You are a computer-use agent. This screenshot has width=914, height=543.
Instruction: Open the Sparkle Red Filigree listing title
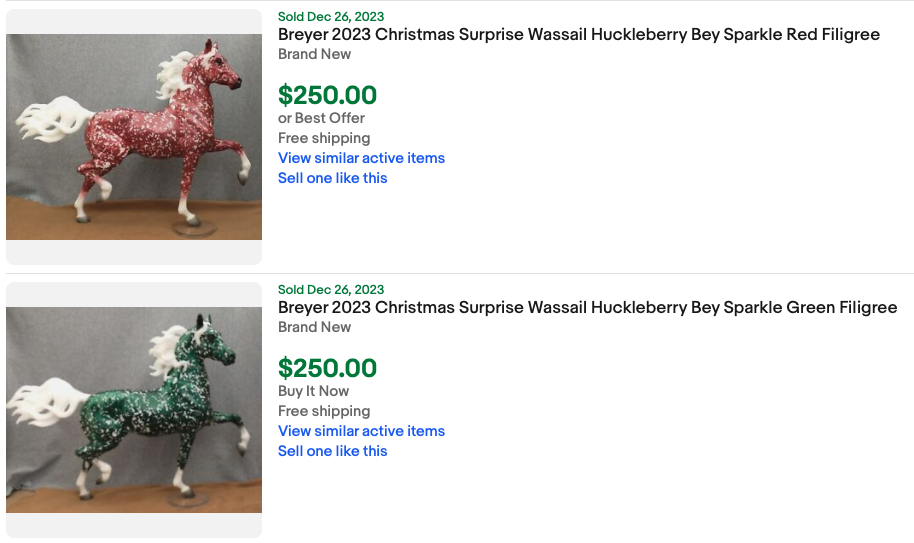(x=578, y=35)
